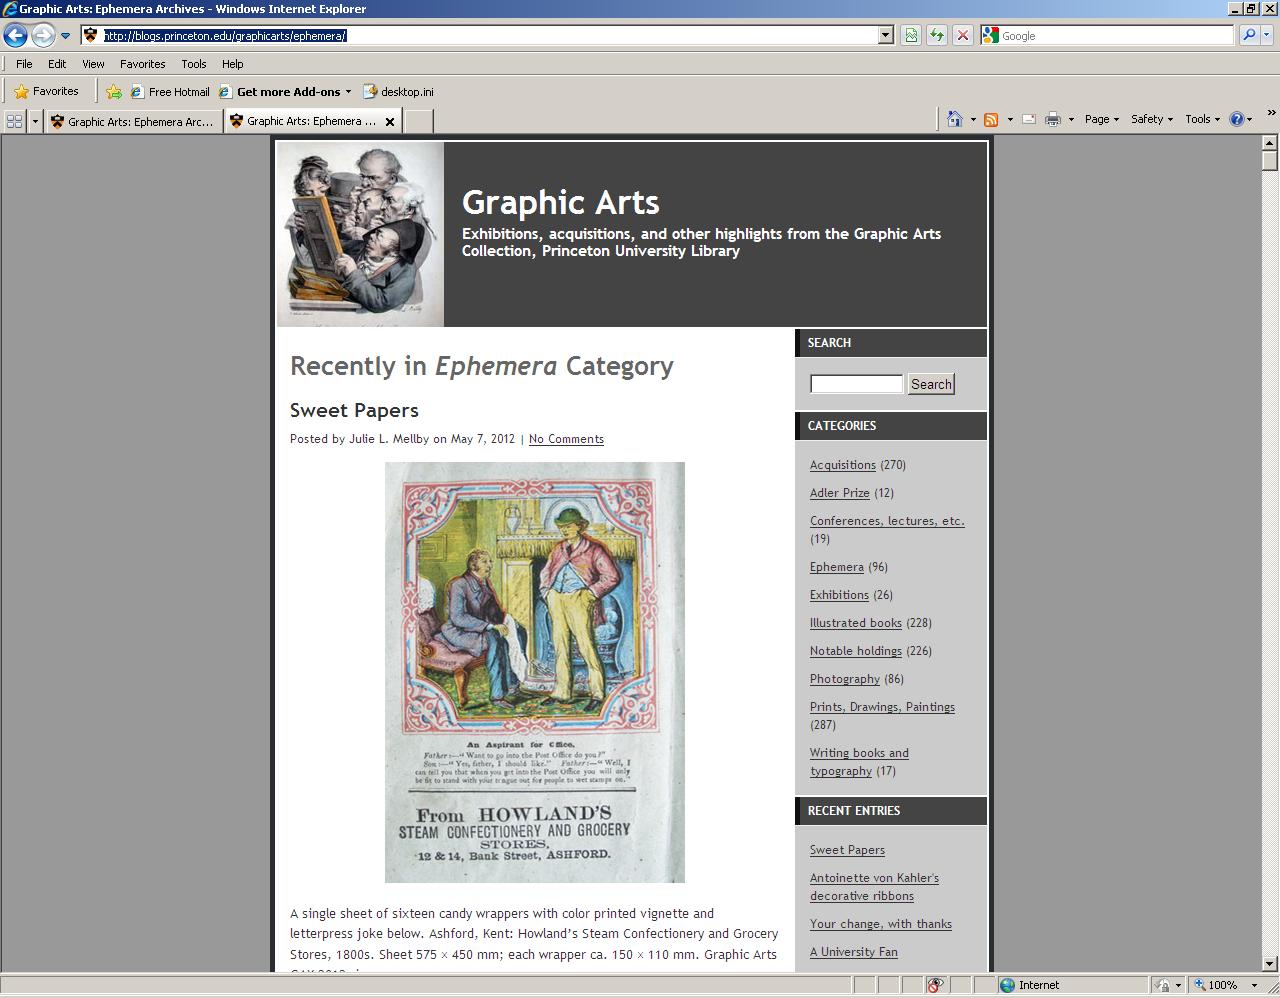The image size is (1280, 998).
Task: Open the Safety command menu
Action: 1152,119
